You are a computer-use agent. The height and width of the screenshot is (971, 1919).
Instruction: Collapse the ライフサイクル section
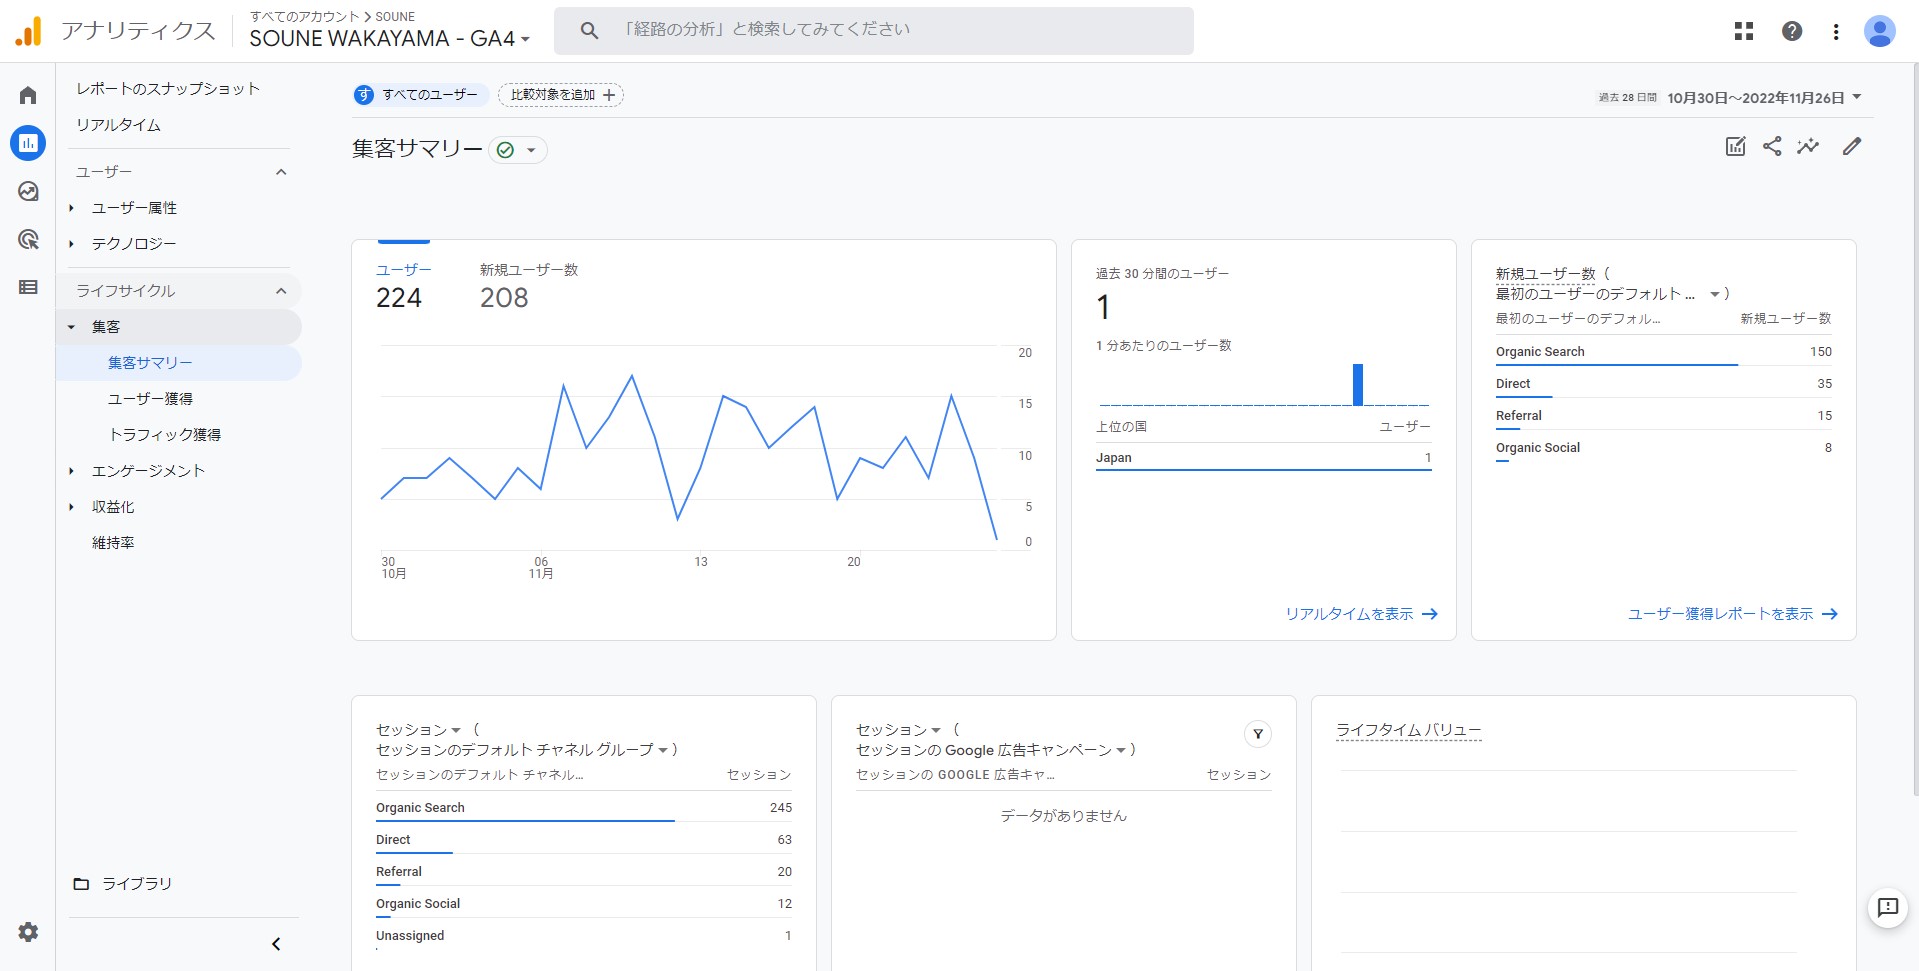(281, 291)
